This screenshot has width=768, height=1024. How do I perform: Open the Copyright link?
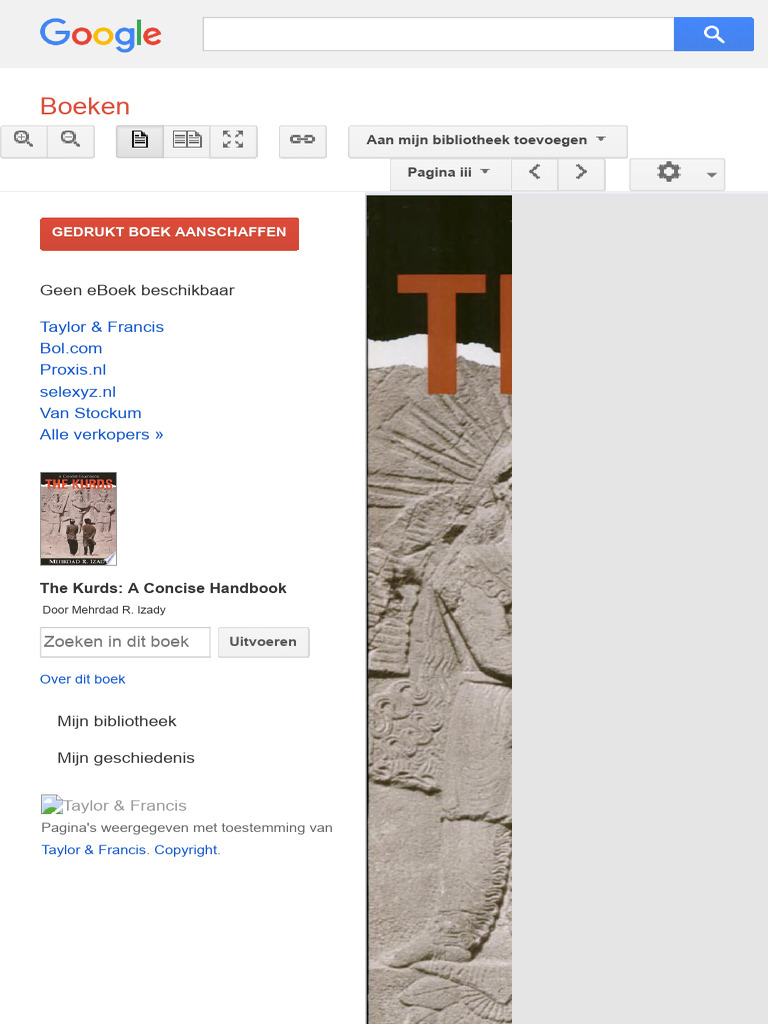pyautogui.click(x=185, y=850)
